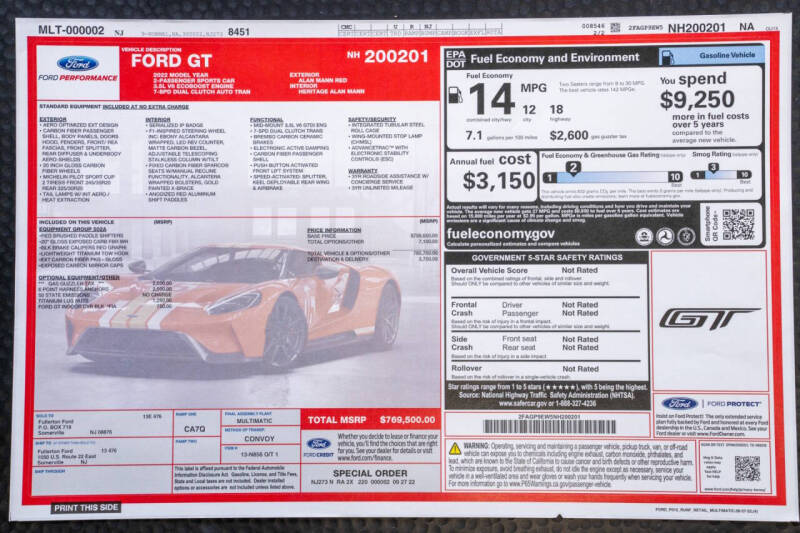Click the Ford Credit logo
Image resolution: width=800 pixels, height=533 pixels.
318,446
